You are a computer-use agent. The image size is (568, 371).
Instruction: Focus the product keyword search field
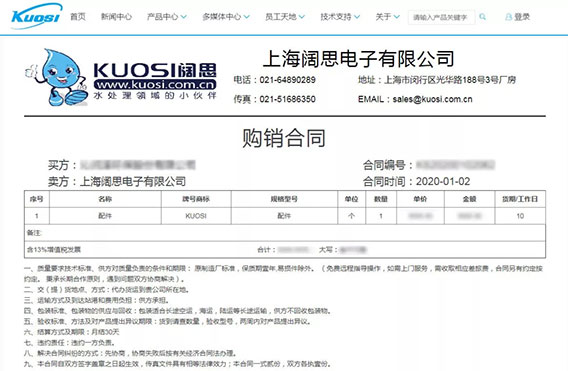pyautogui.click(x=441, y=17)
